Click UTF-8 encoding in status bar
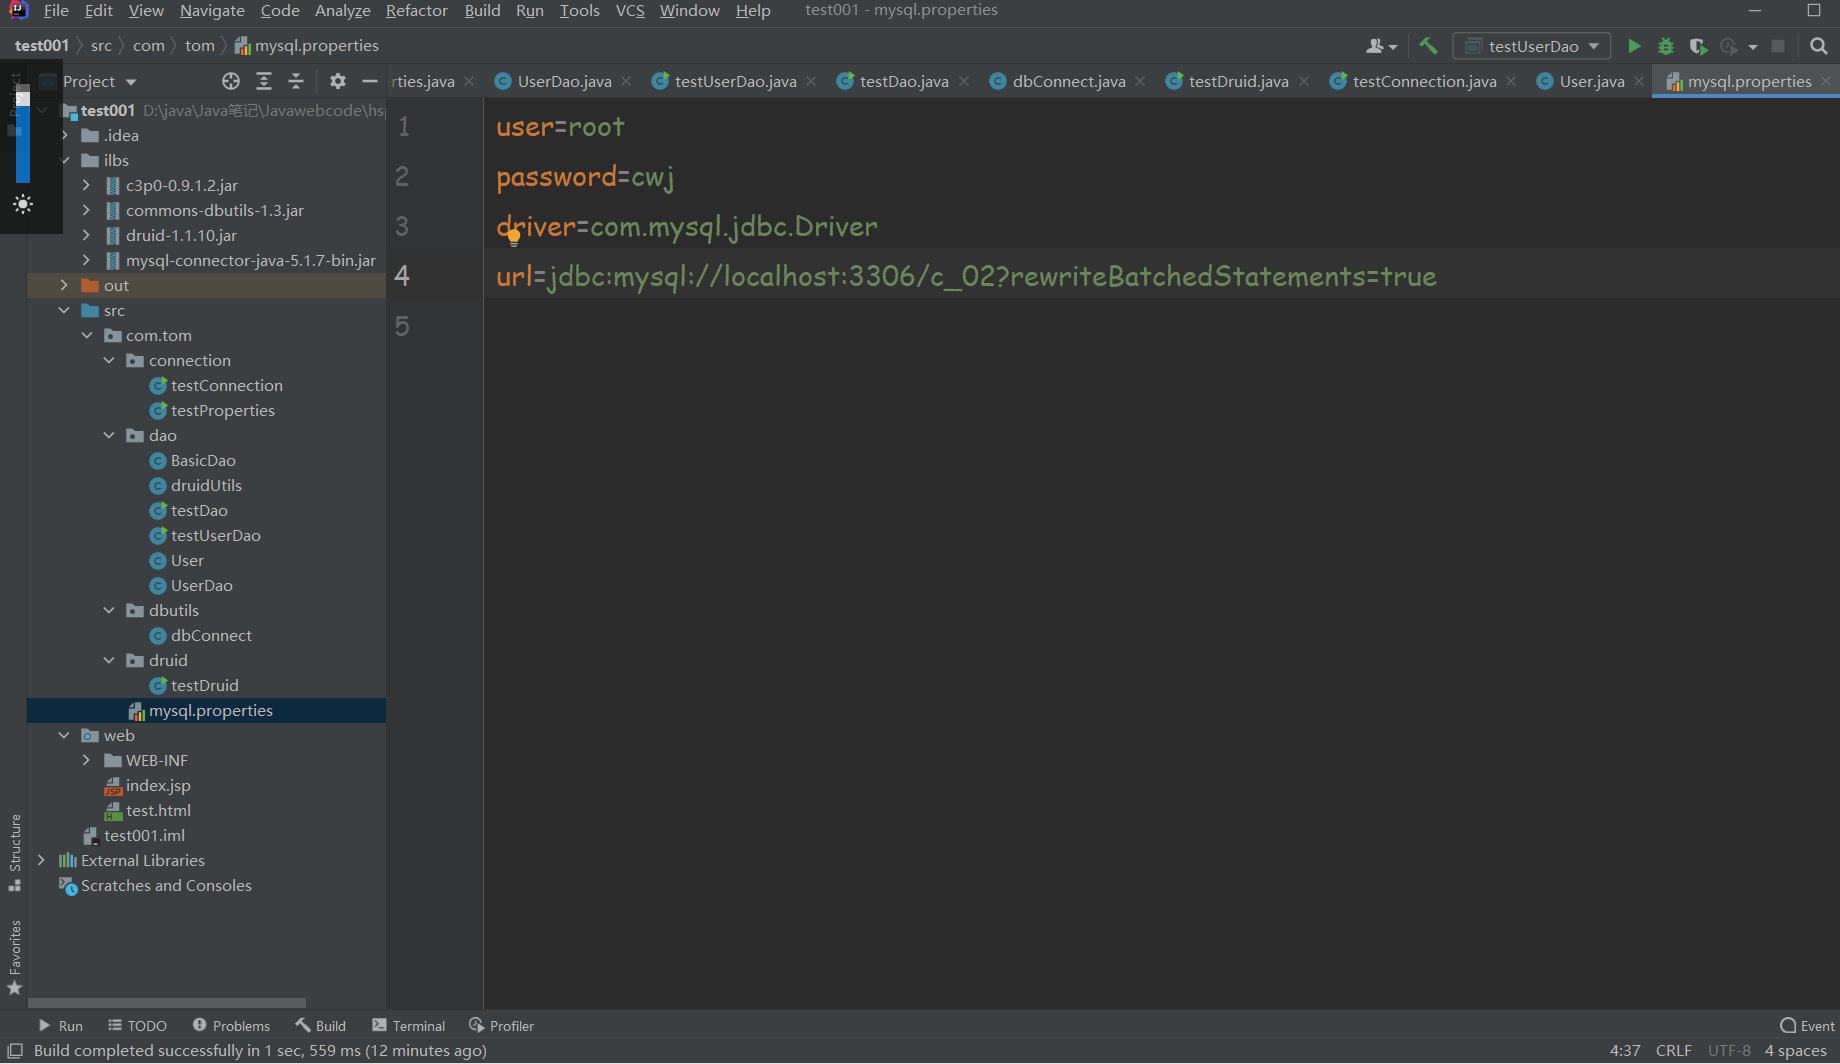Screen dimensions: 1840x1064 [x=1729, y=1050]
